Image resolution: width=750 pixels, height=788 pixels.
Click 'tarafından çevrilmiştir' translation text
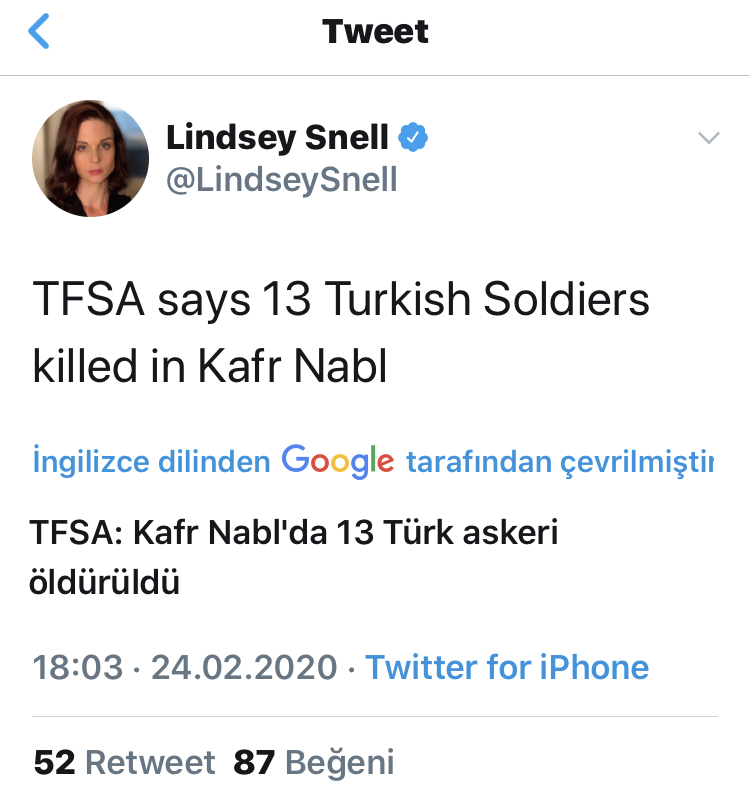pos(559,462)
